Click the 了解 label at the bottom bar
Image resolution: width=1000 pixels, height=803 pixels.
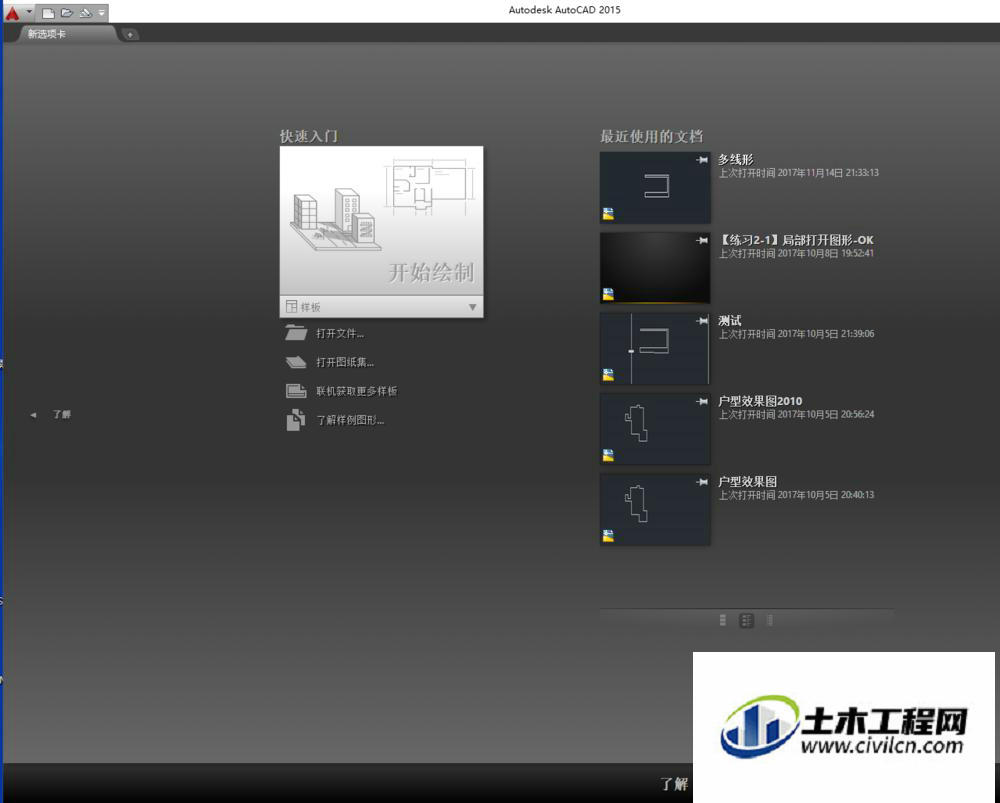[x=674, y=783]
